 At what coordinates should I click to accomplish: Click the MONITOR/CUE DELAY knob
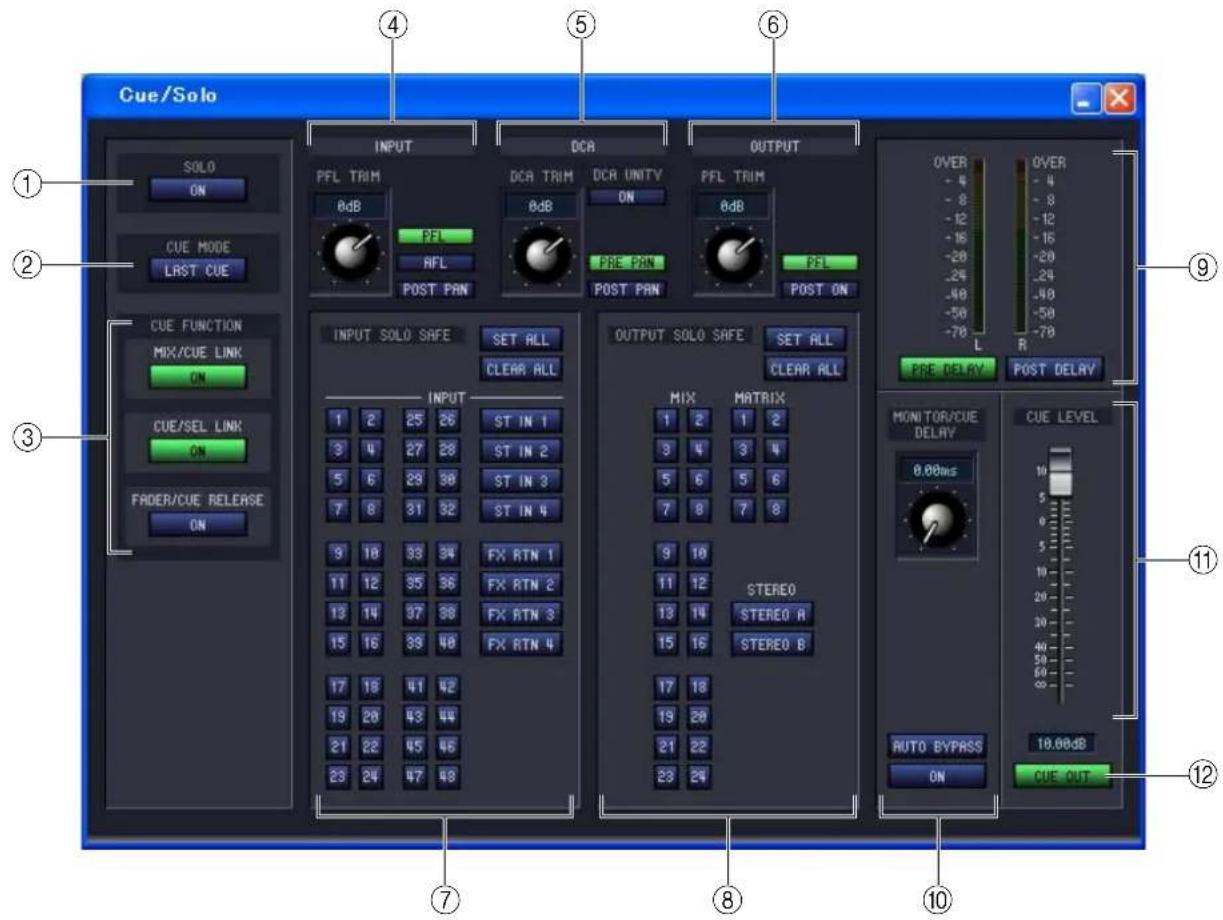coord(936,520)
